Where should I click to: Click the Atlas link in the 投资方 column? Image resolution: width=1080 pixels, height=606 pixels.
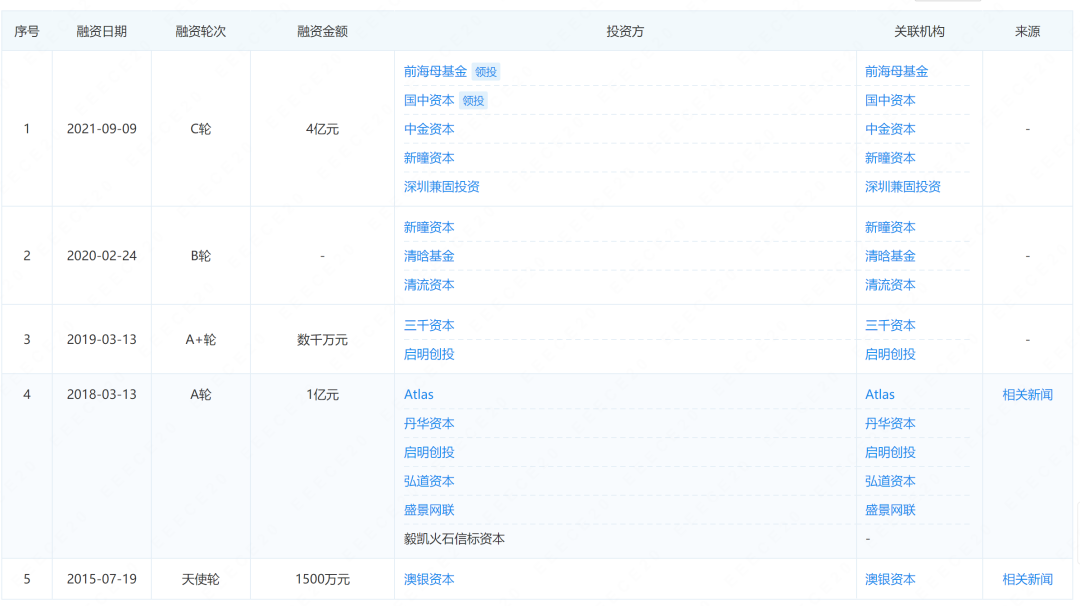pyautogui.click(x=419, y=395)
